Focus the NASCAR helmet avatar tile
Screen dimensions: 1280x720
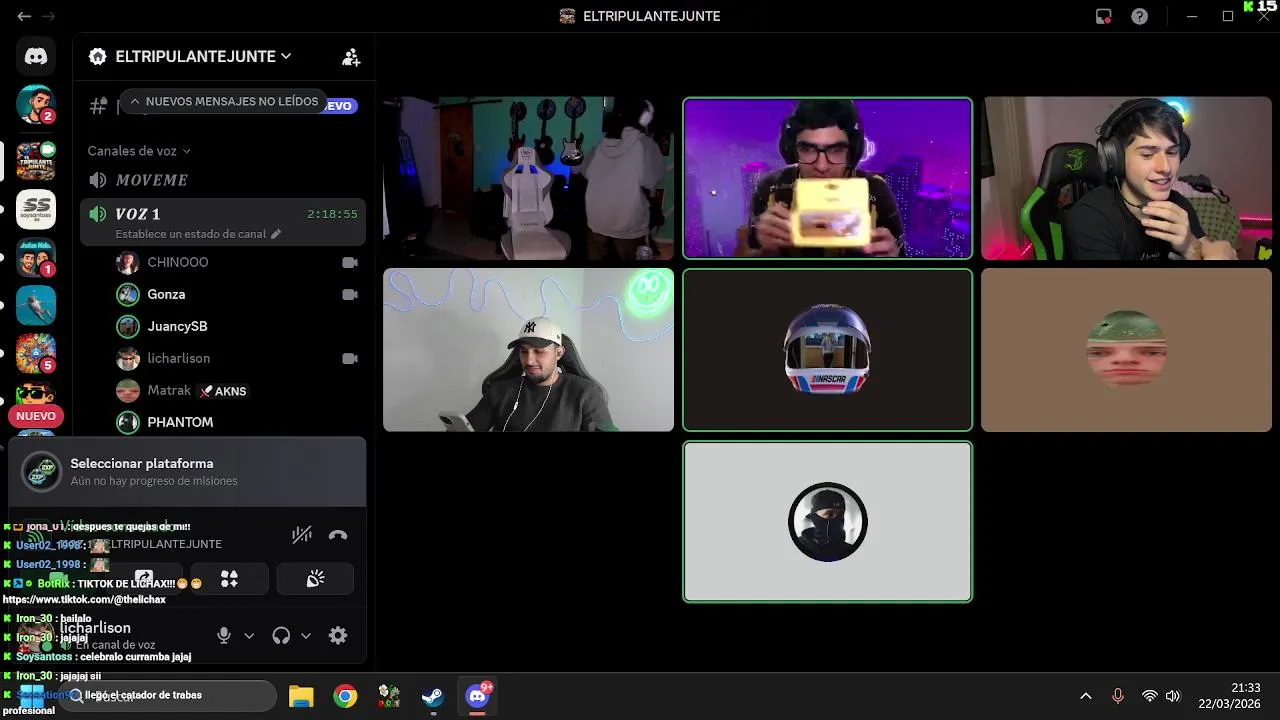click(827, 350)
